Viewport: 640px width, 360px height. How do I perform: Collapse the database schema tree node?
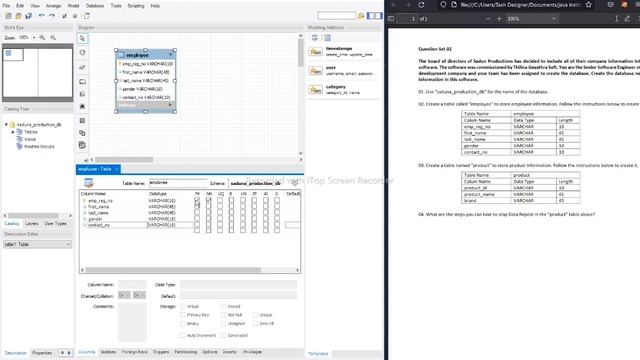coord(6,124)
